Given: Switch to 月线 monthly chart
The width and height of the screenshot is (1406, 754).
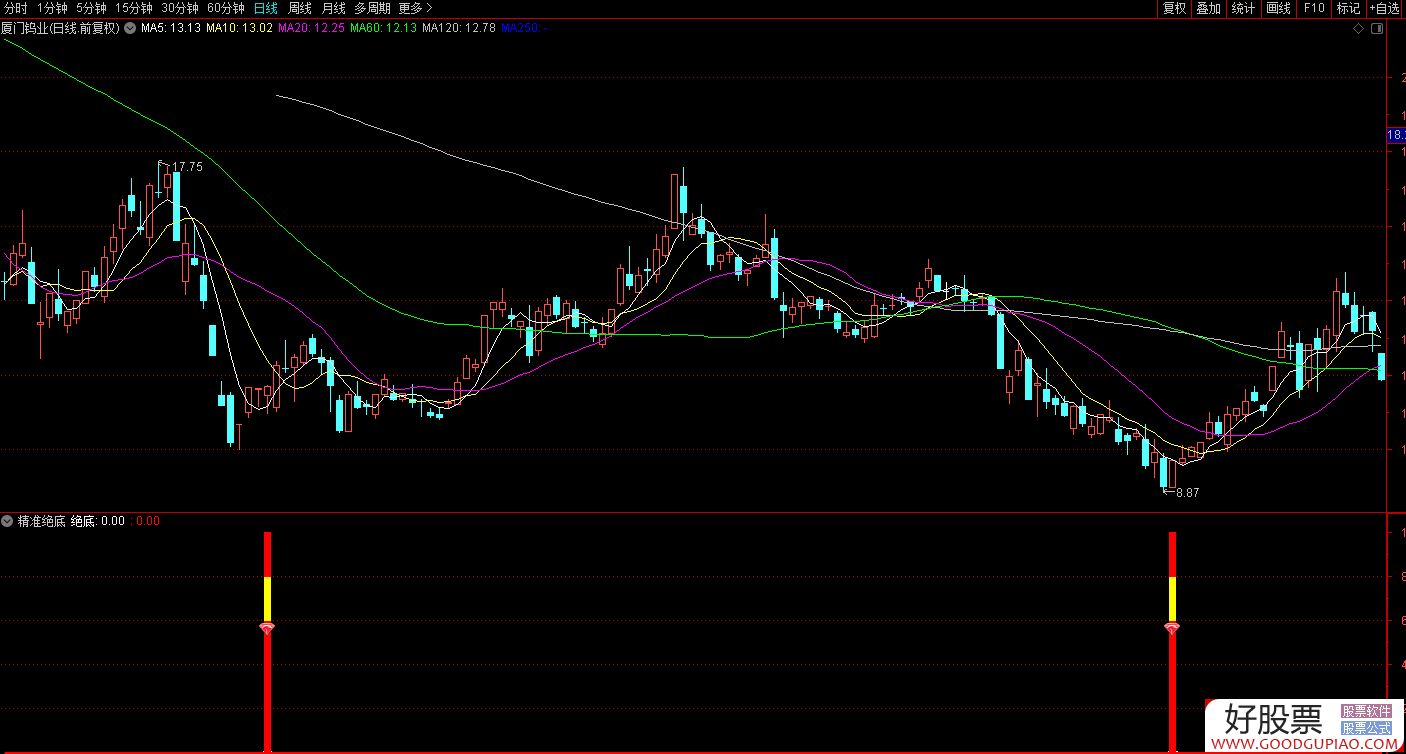Looking at the screenshot, I should coord(333,8).
